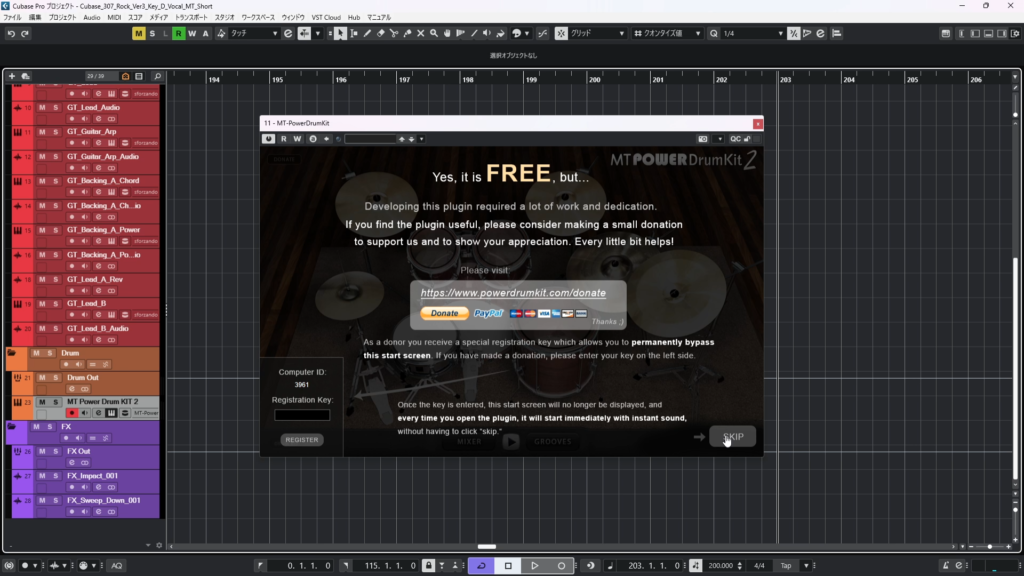This screenshot has width=1024, height=576.
Task: Click the Undo arrow in toolbar
Action: (x=11, y=34)
